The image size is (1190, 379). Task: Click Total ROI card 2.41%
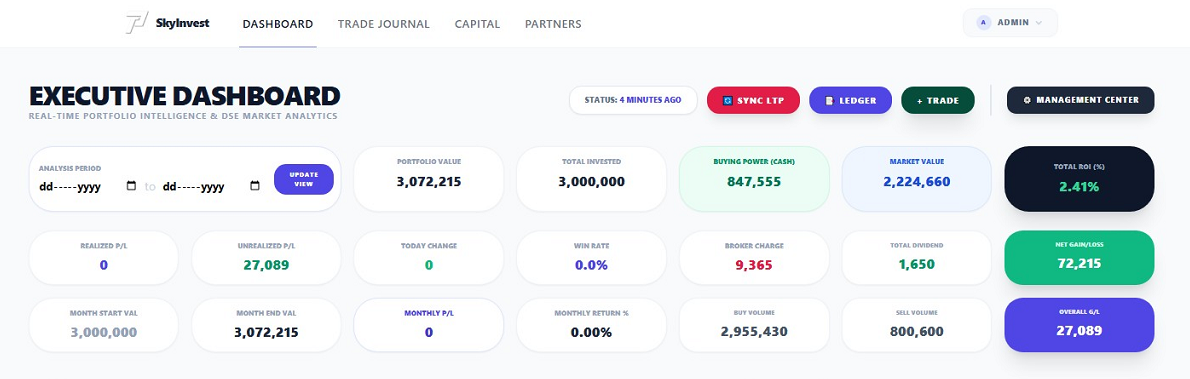[1079, 178]
